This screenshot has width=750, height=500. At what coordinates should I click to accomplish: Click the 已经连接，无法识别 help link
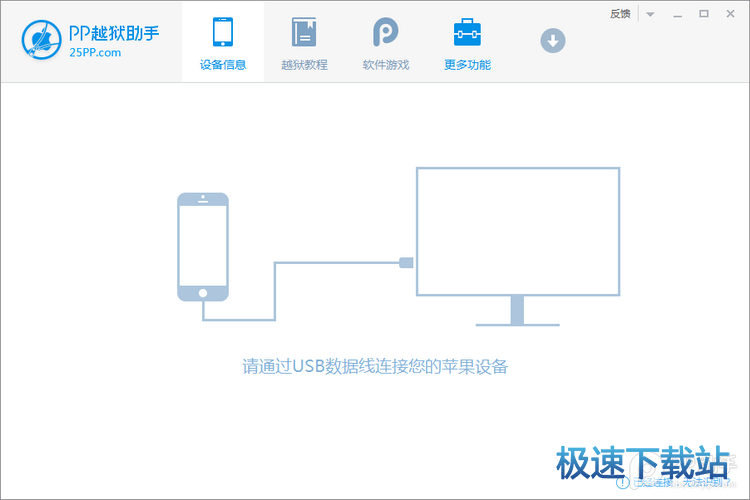pos(682,483)
